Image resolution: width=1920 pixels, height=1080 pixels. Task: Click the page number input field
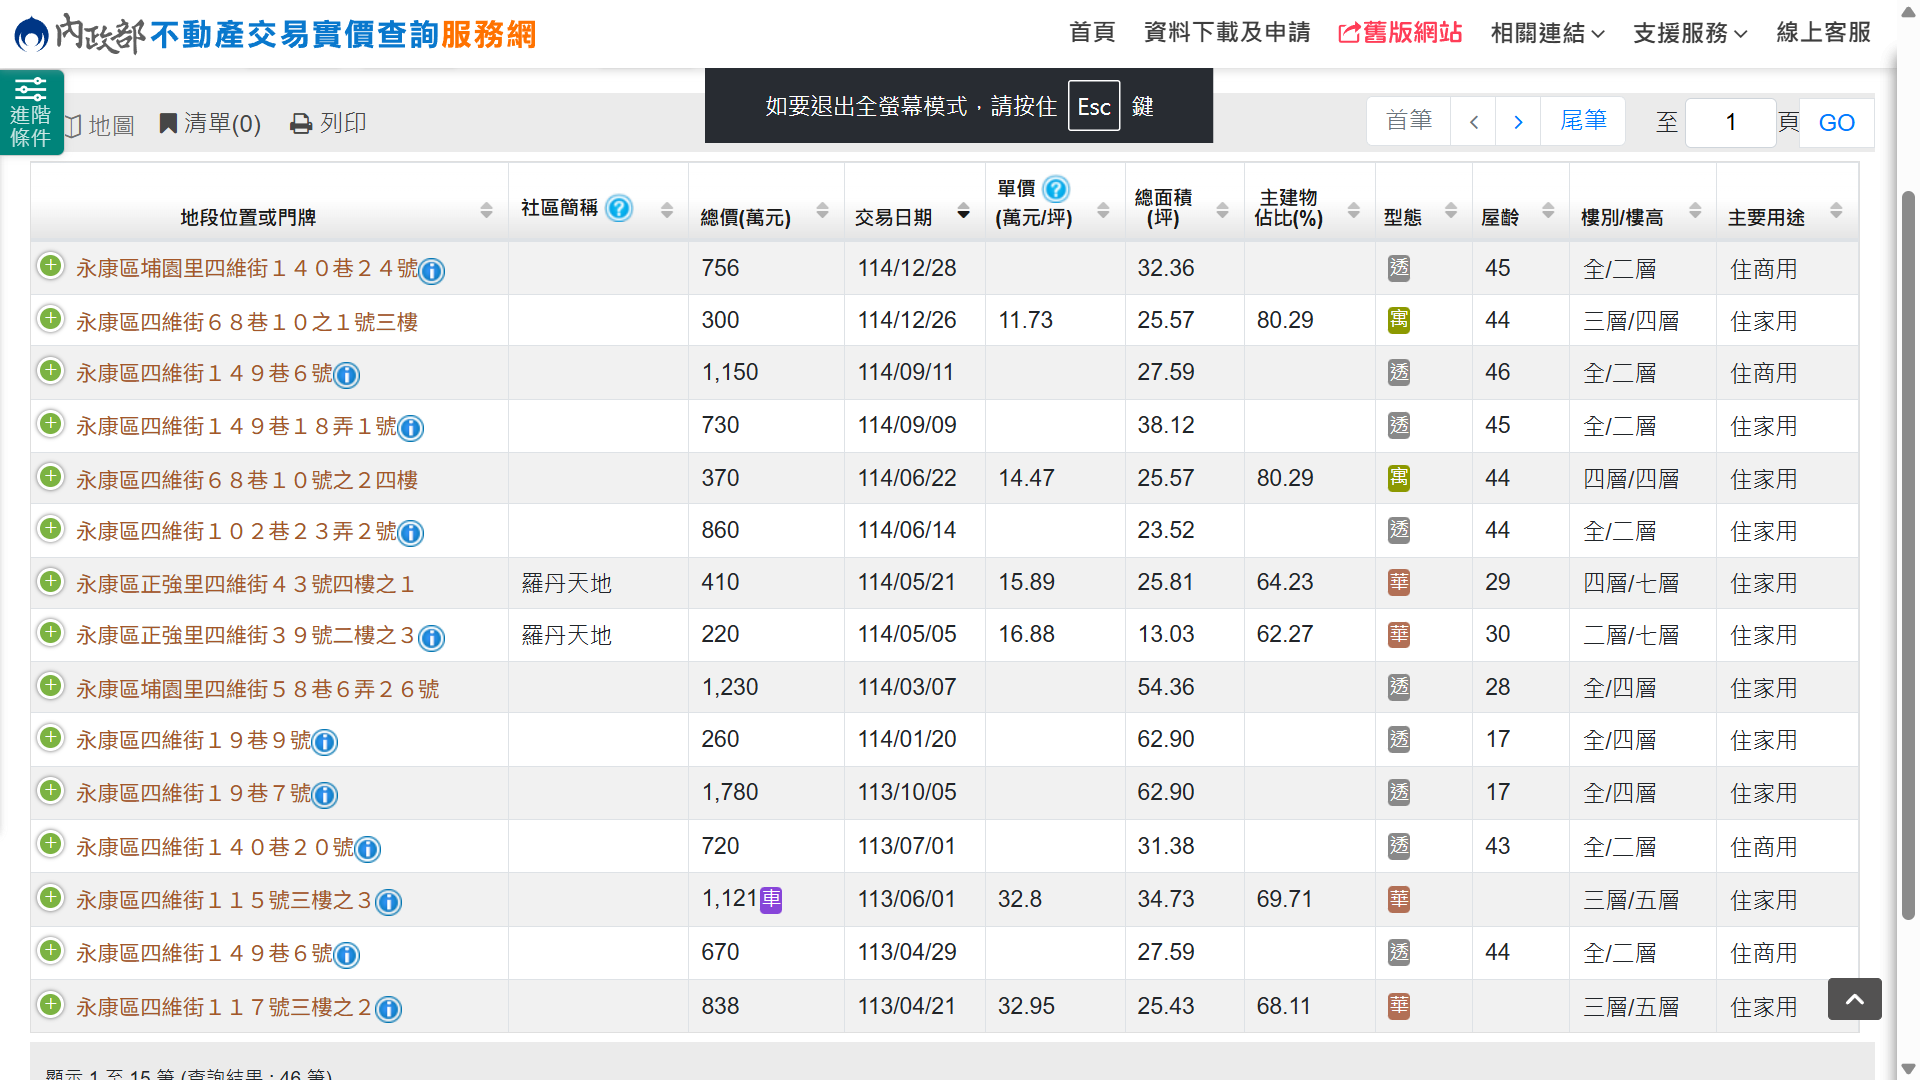coord(1730,123)
